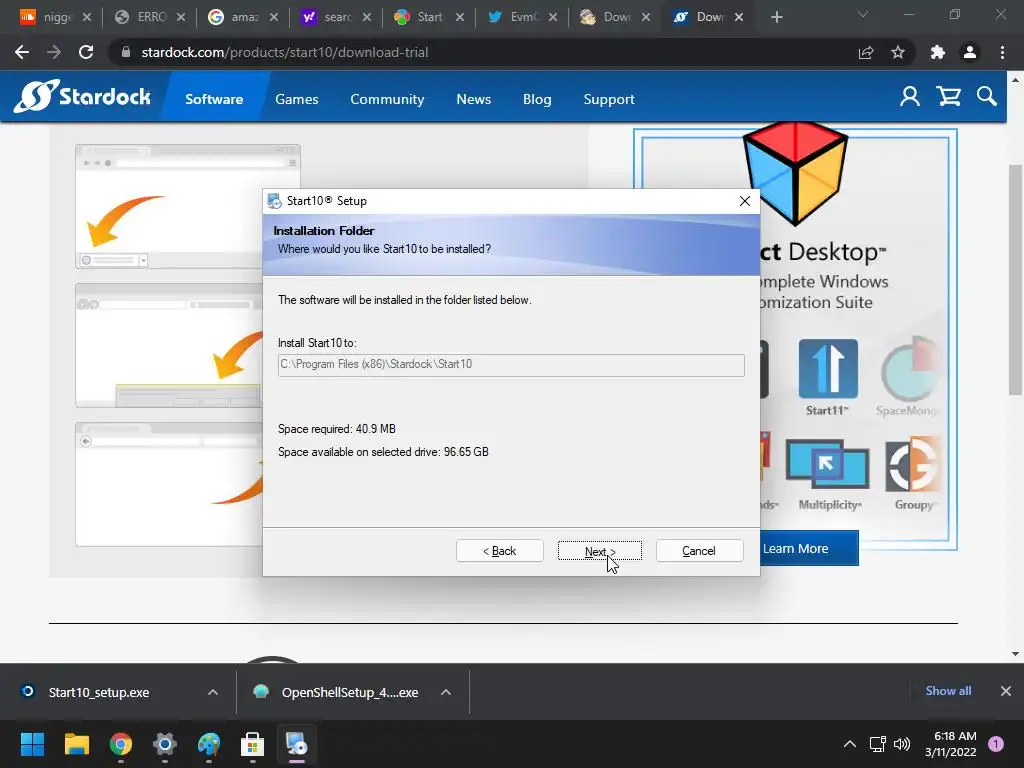Open the Games menu
This screenshot has width=1024, height=768.
(296, 99)
